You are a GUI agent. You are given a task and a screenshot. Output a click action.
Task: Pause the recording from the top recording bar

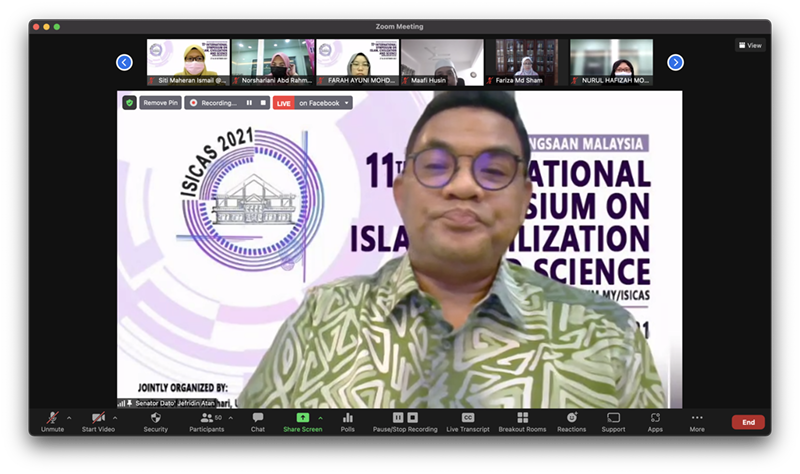(250, 103)
